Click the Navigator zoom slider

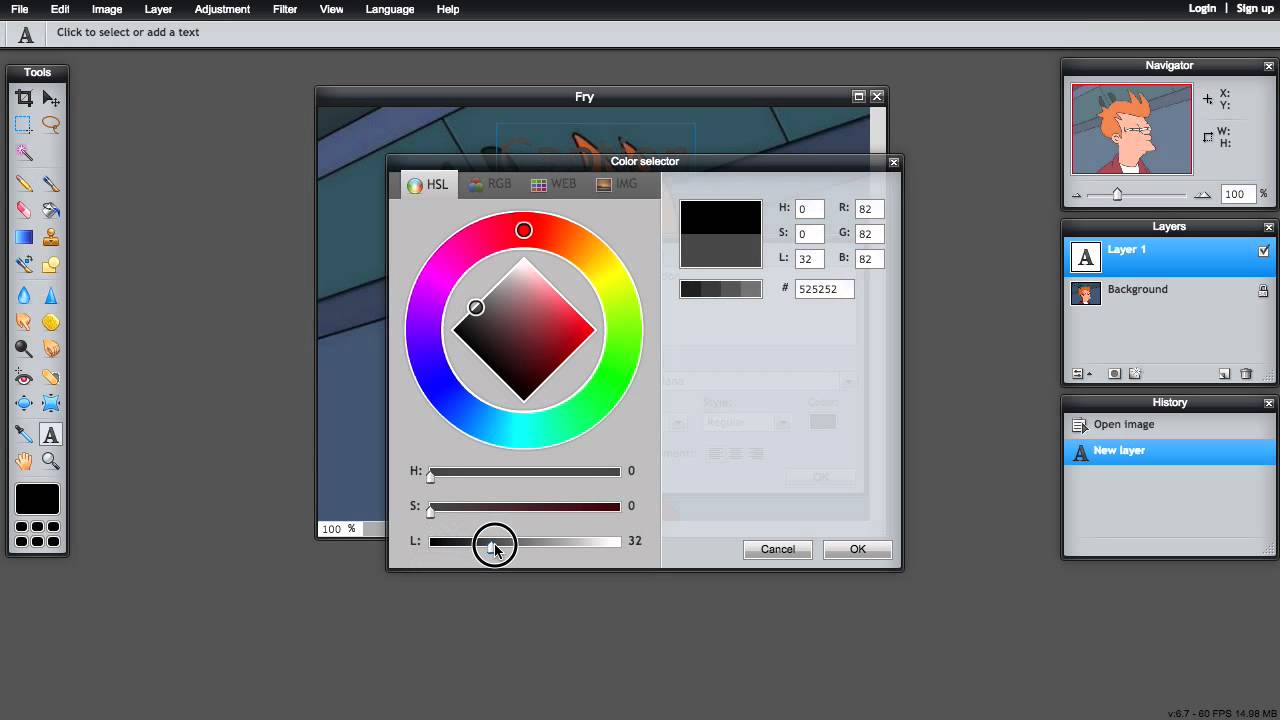coord(1137,195)
